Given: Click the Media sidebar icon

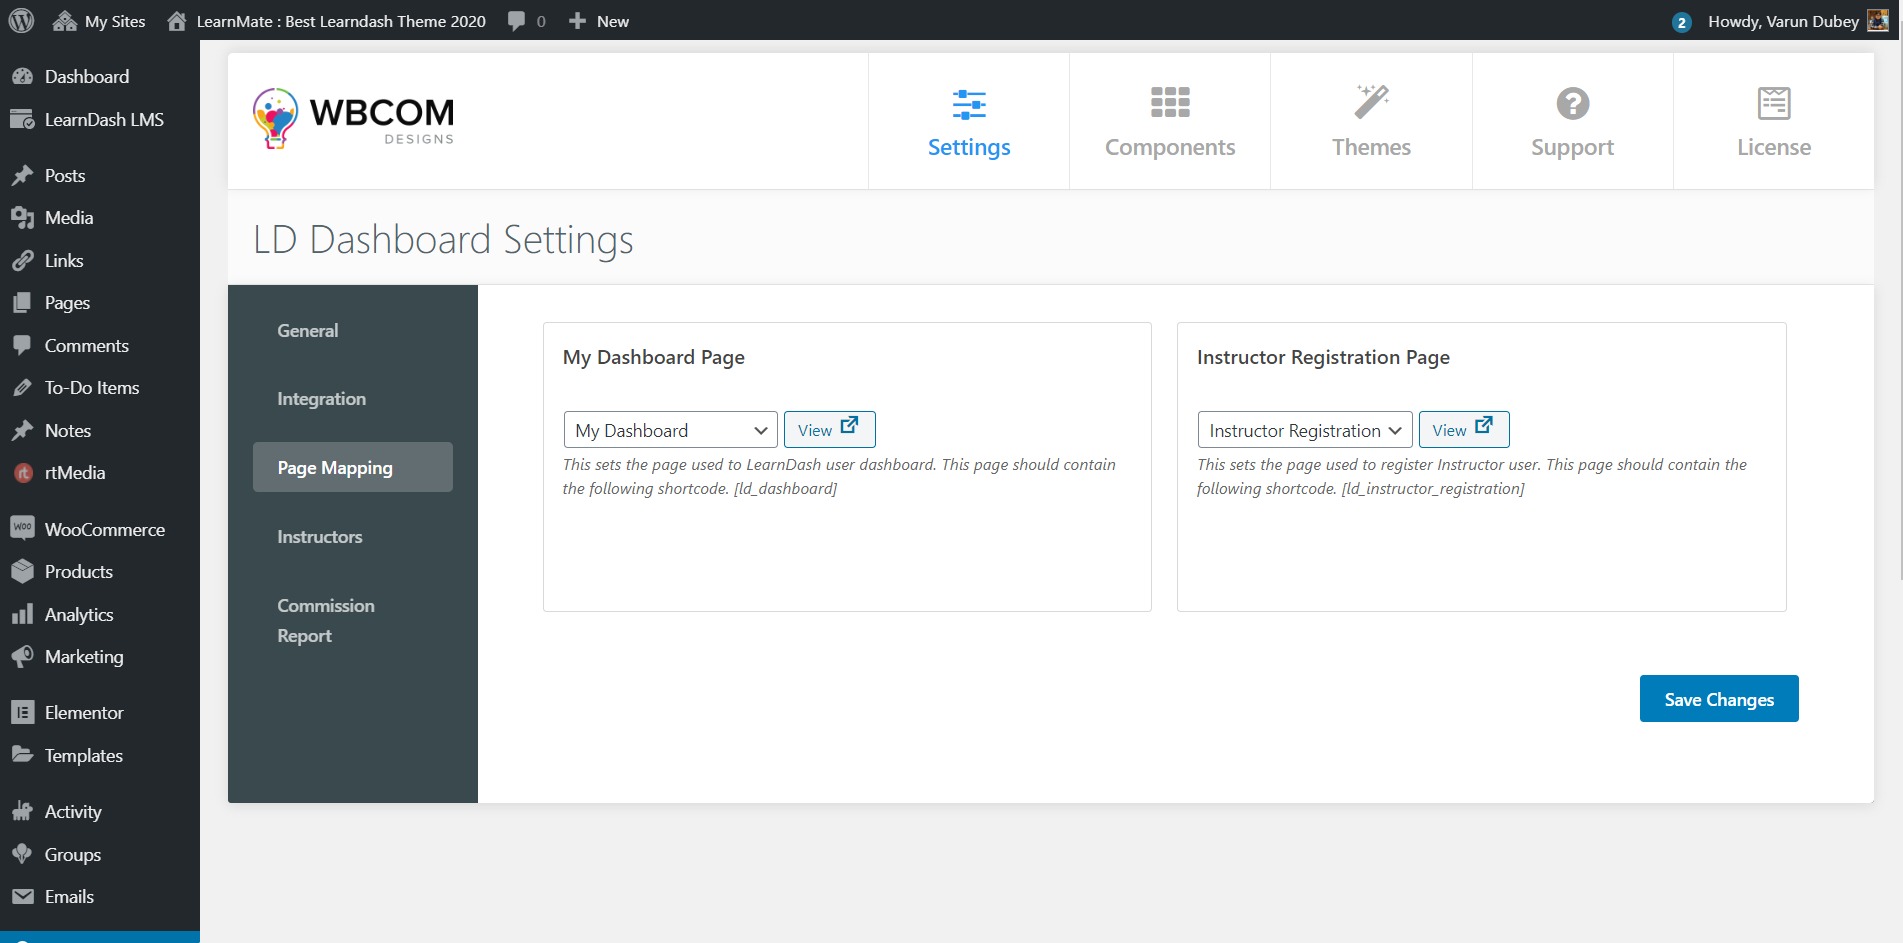Looking at the screenshot, I should coord(22,218).
